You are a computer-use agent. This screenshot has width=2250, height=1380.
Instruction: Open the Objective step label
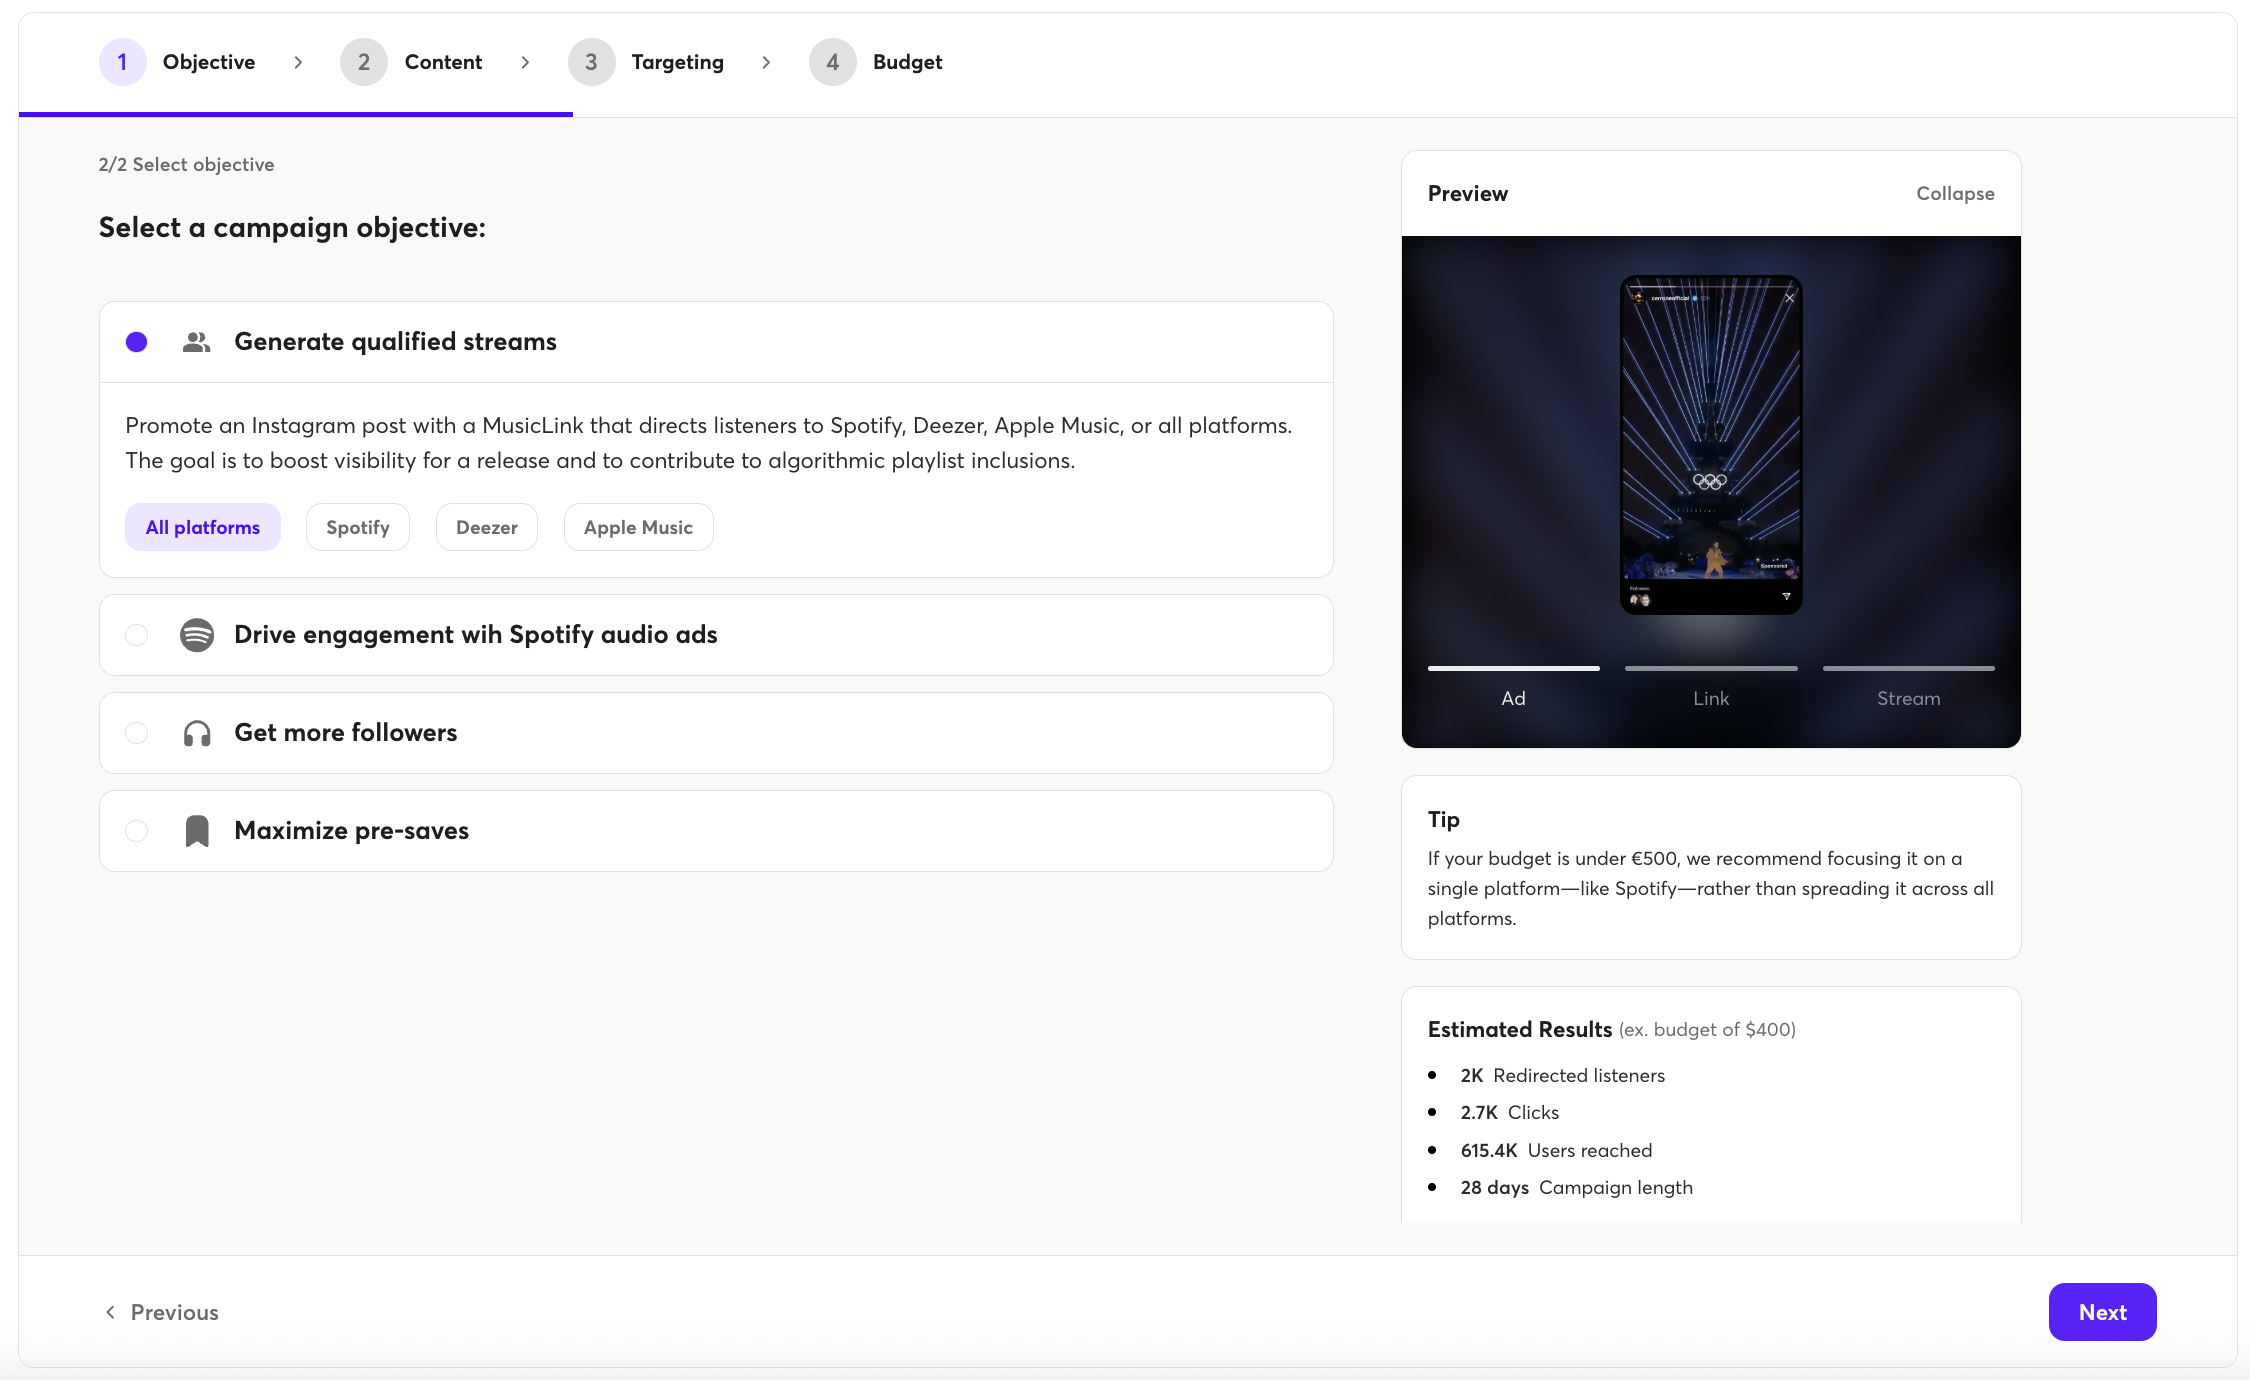coord(209,62)
